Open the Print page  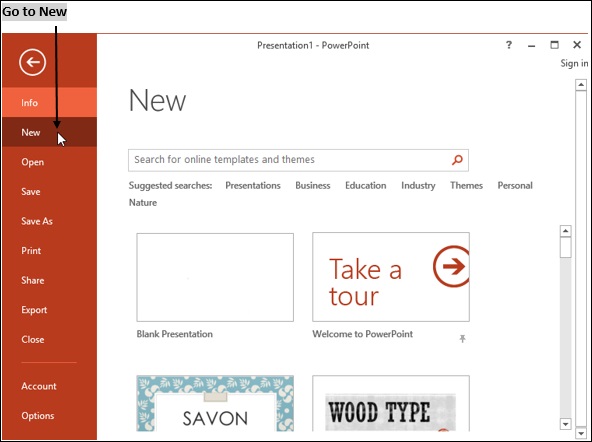[49, 251]
